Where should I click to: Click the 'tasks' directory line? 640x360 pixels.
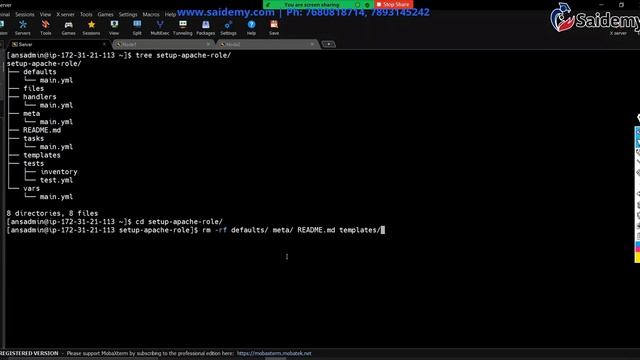click(x=33, y=138)
